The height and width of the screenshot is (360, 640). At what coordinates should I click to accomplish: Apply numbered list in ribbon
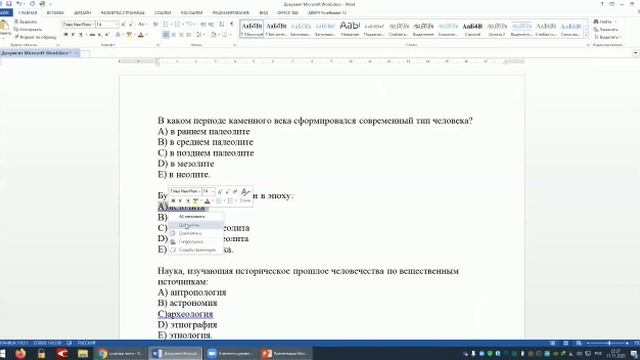coord(178,24)
